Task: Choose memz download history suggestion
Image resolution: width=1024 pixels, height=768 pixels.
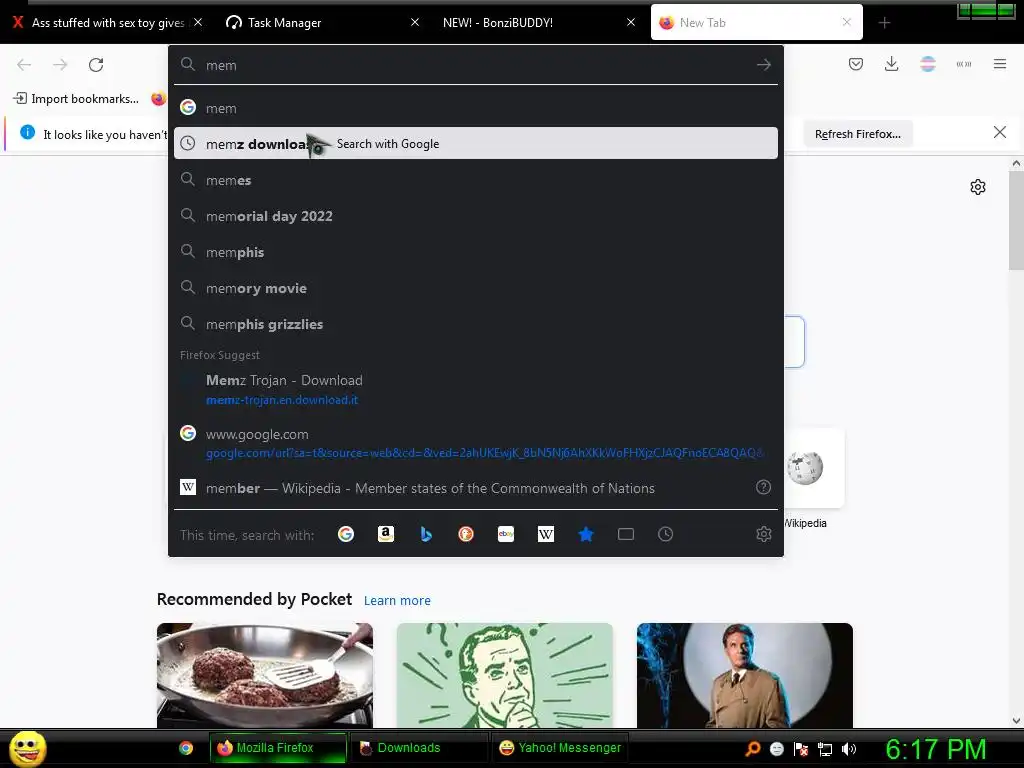Action: click(x=475, y=143)
